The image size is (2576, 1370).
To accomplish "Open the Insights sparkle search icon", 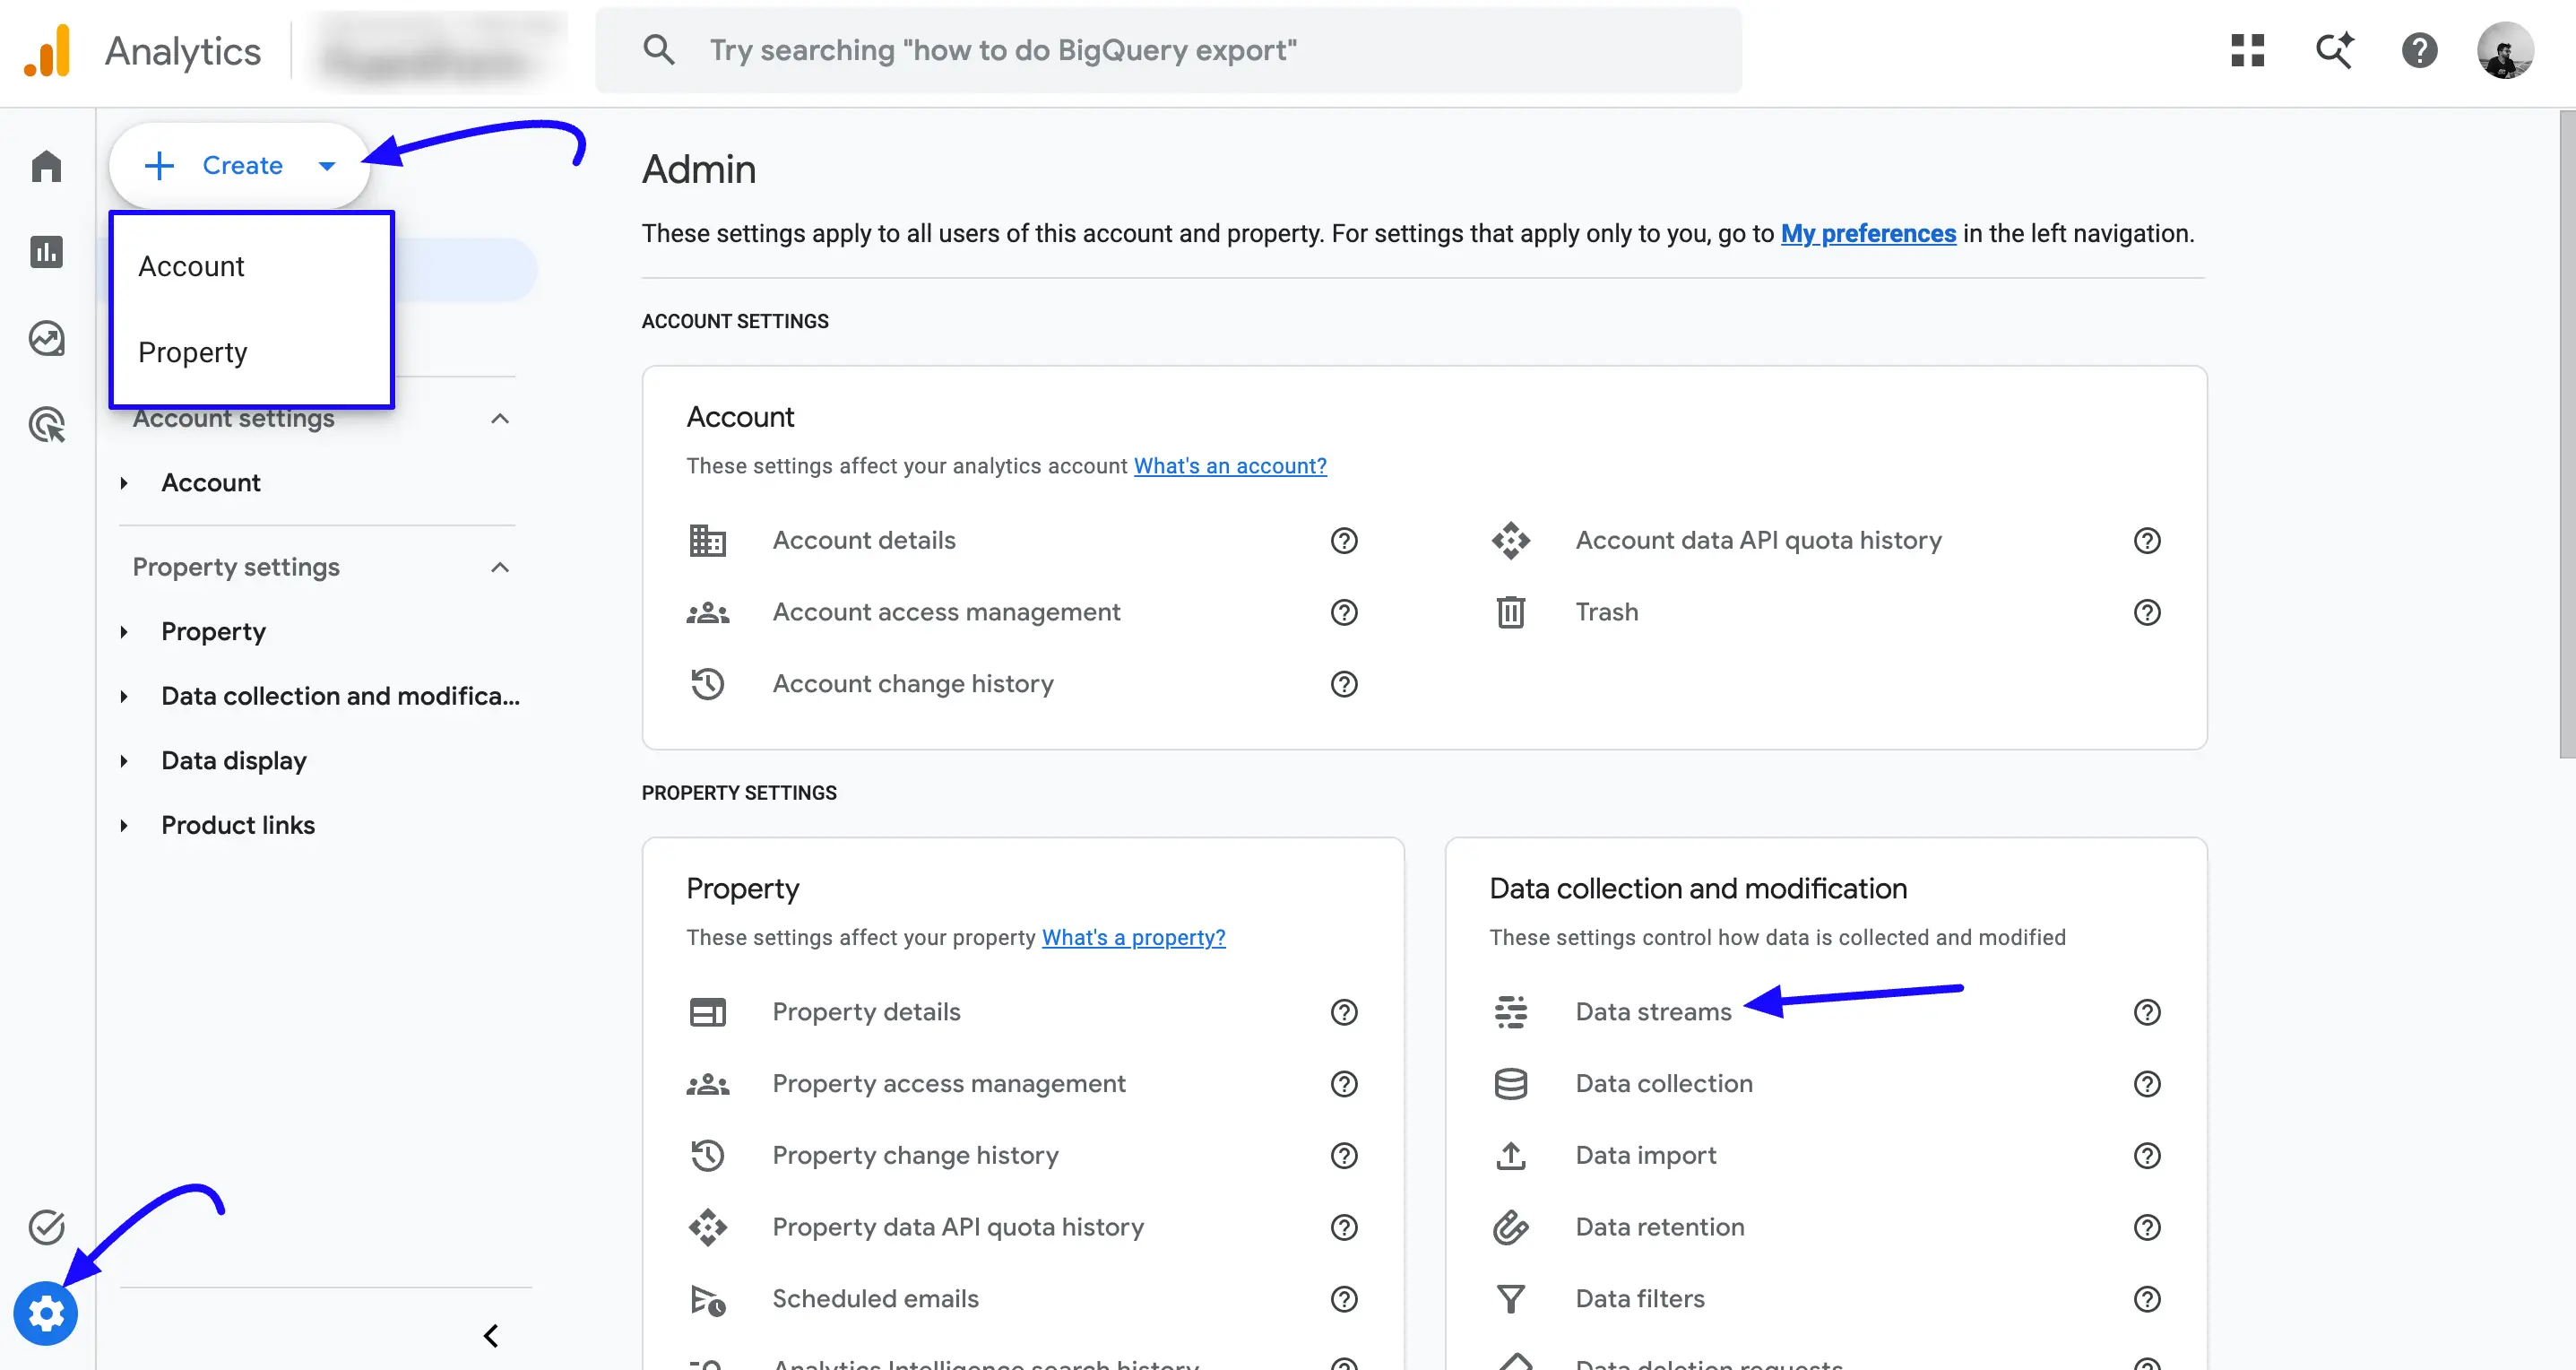I will tap(2334, 50).
